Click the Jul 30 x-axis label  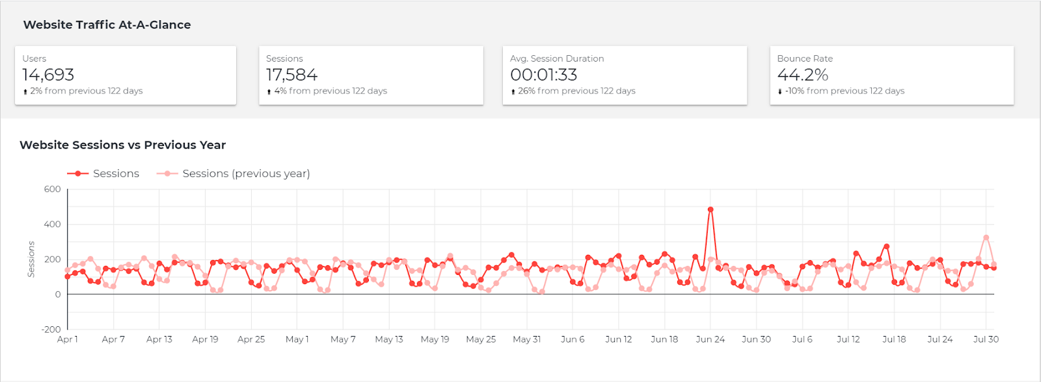pos(985,339)
